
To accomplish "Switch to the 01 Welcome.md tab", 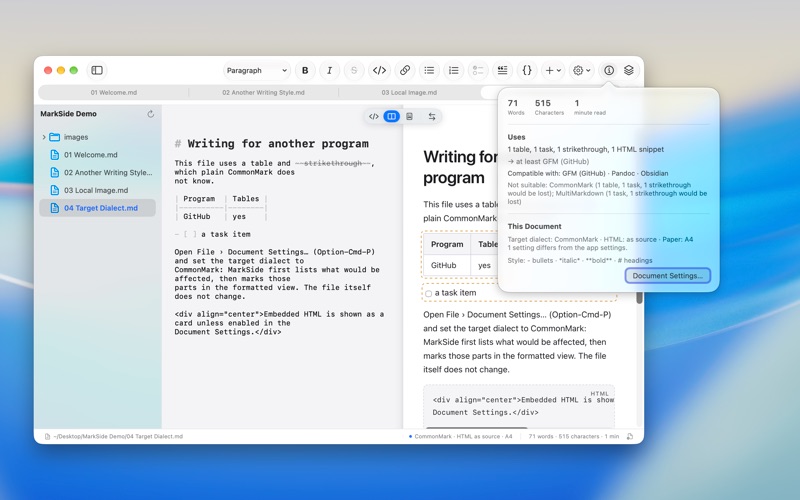I will [x=114, y=92].
